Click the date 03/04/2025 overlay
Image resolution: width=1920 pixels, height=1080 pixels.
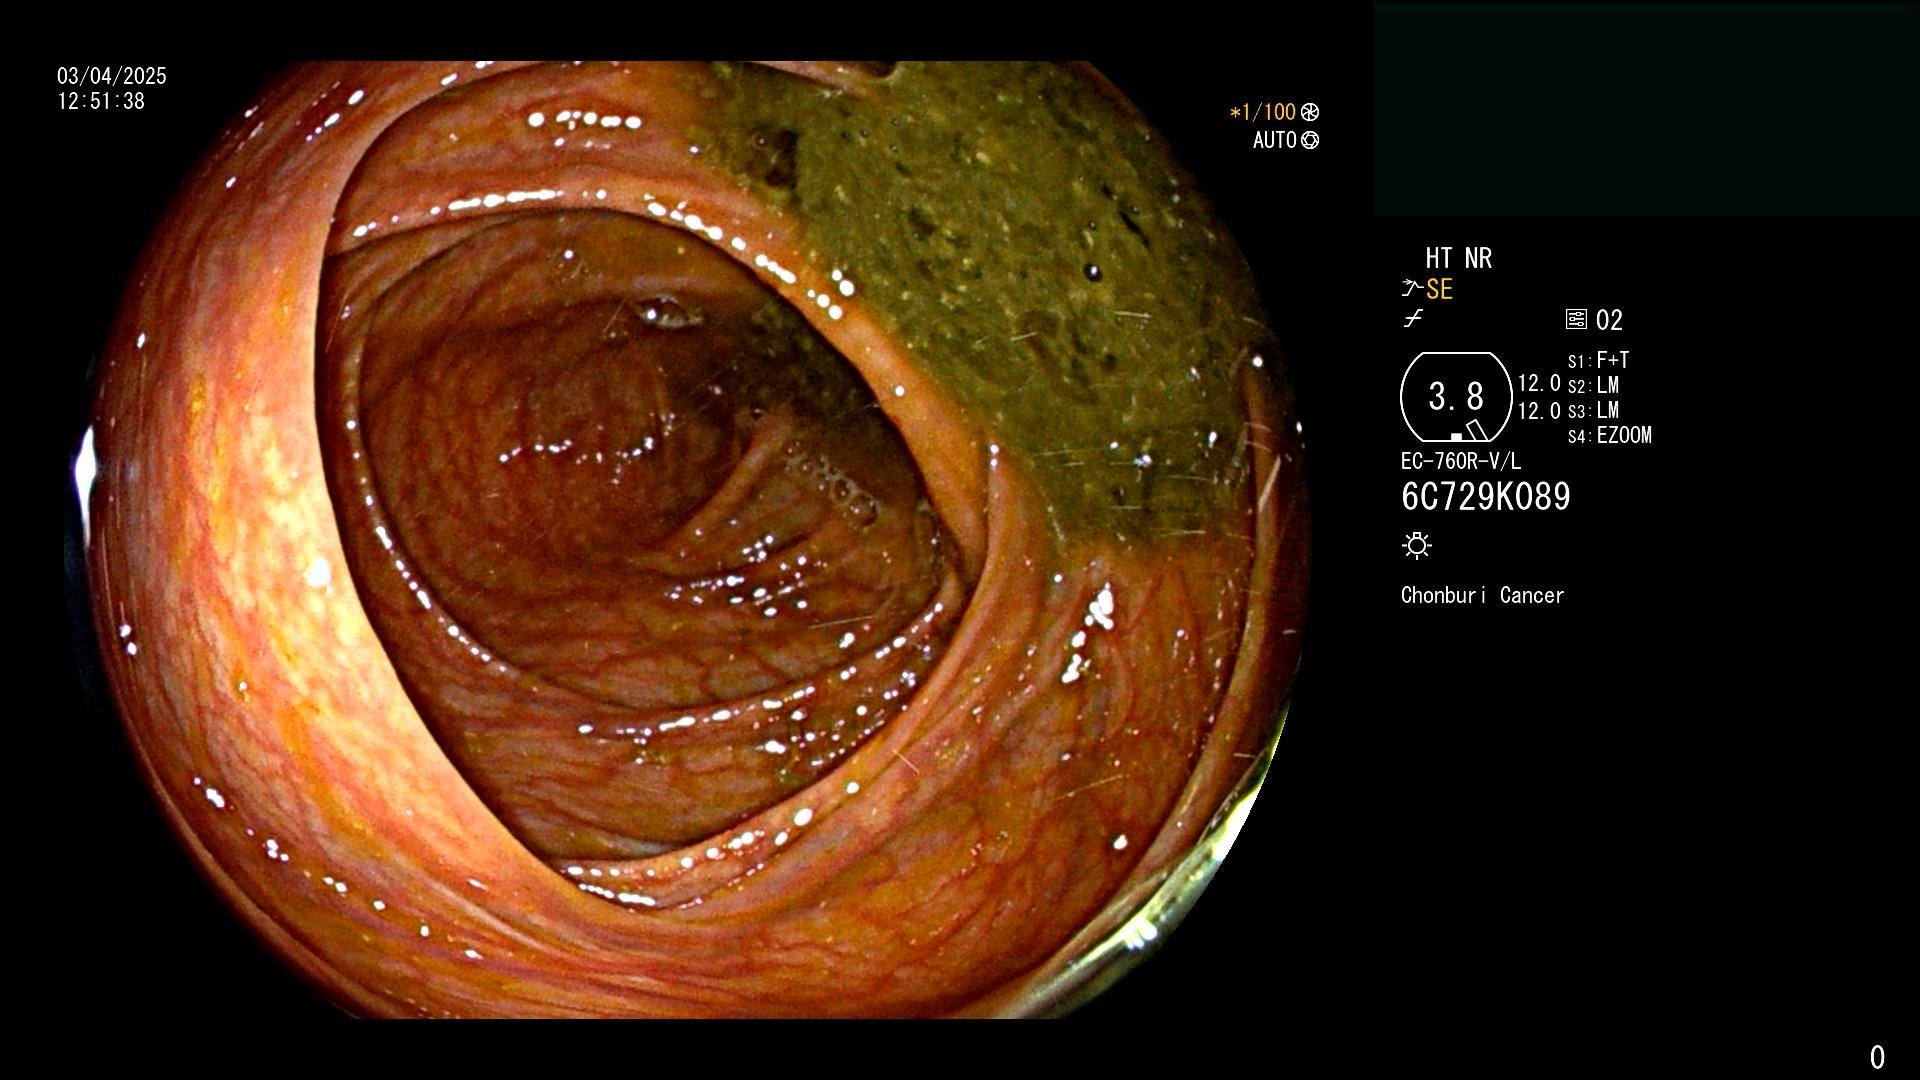point(112,76)
